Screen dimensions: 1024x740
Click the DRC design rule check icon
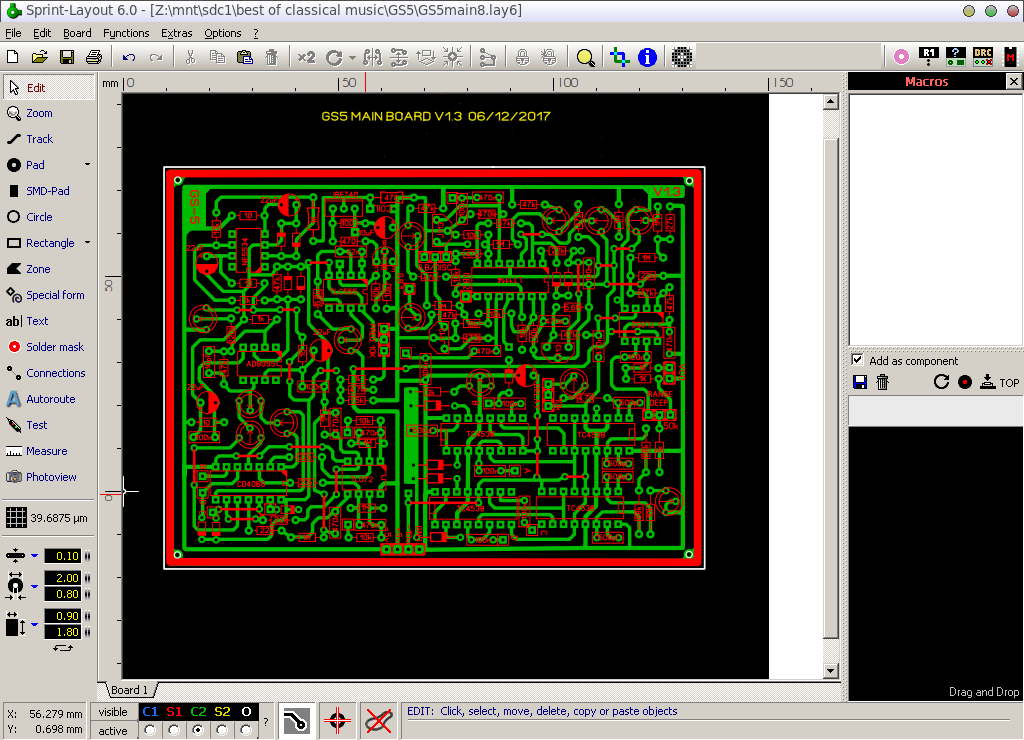[x=983, y=57]
